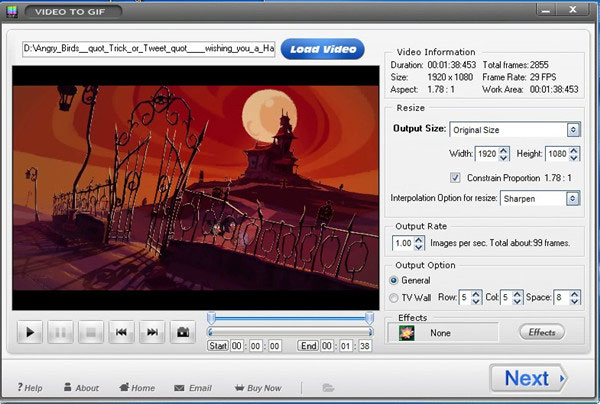Click the Start label button
600x404 pixels.
click(218, 346)
